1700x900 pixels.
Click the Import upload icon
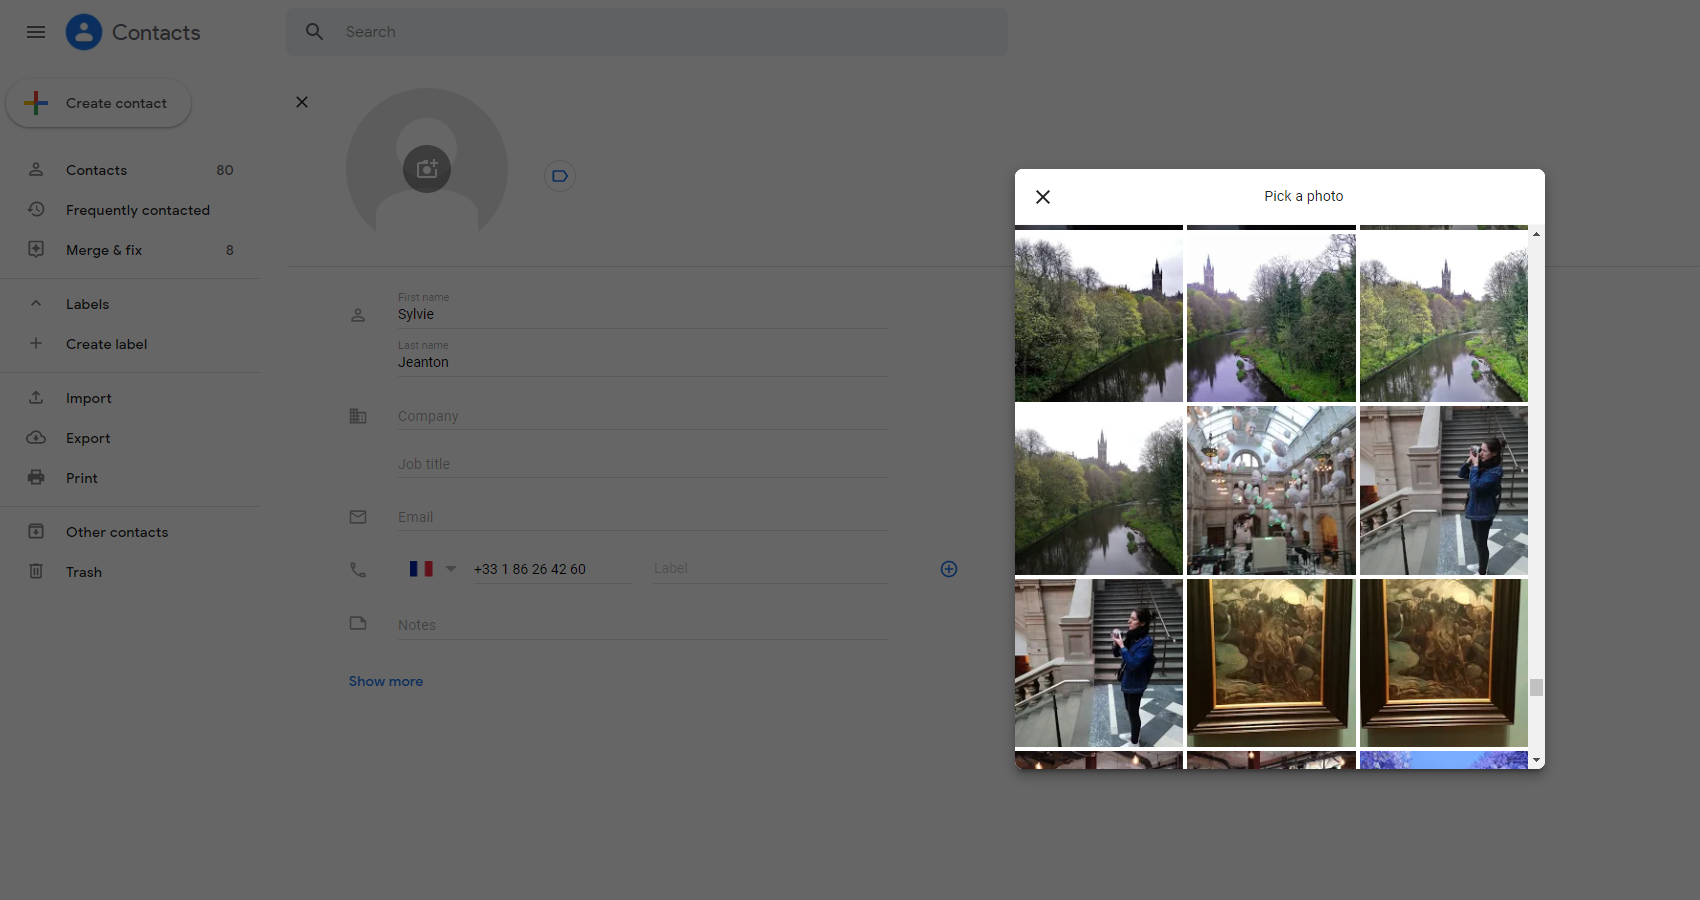36,398
